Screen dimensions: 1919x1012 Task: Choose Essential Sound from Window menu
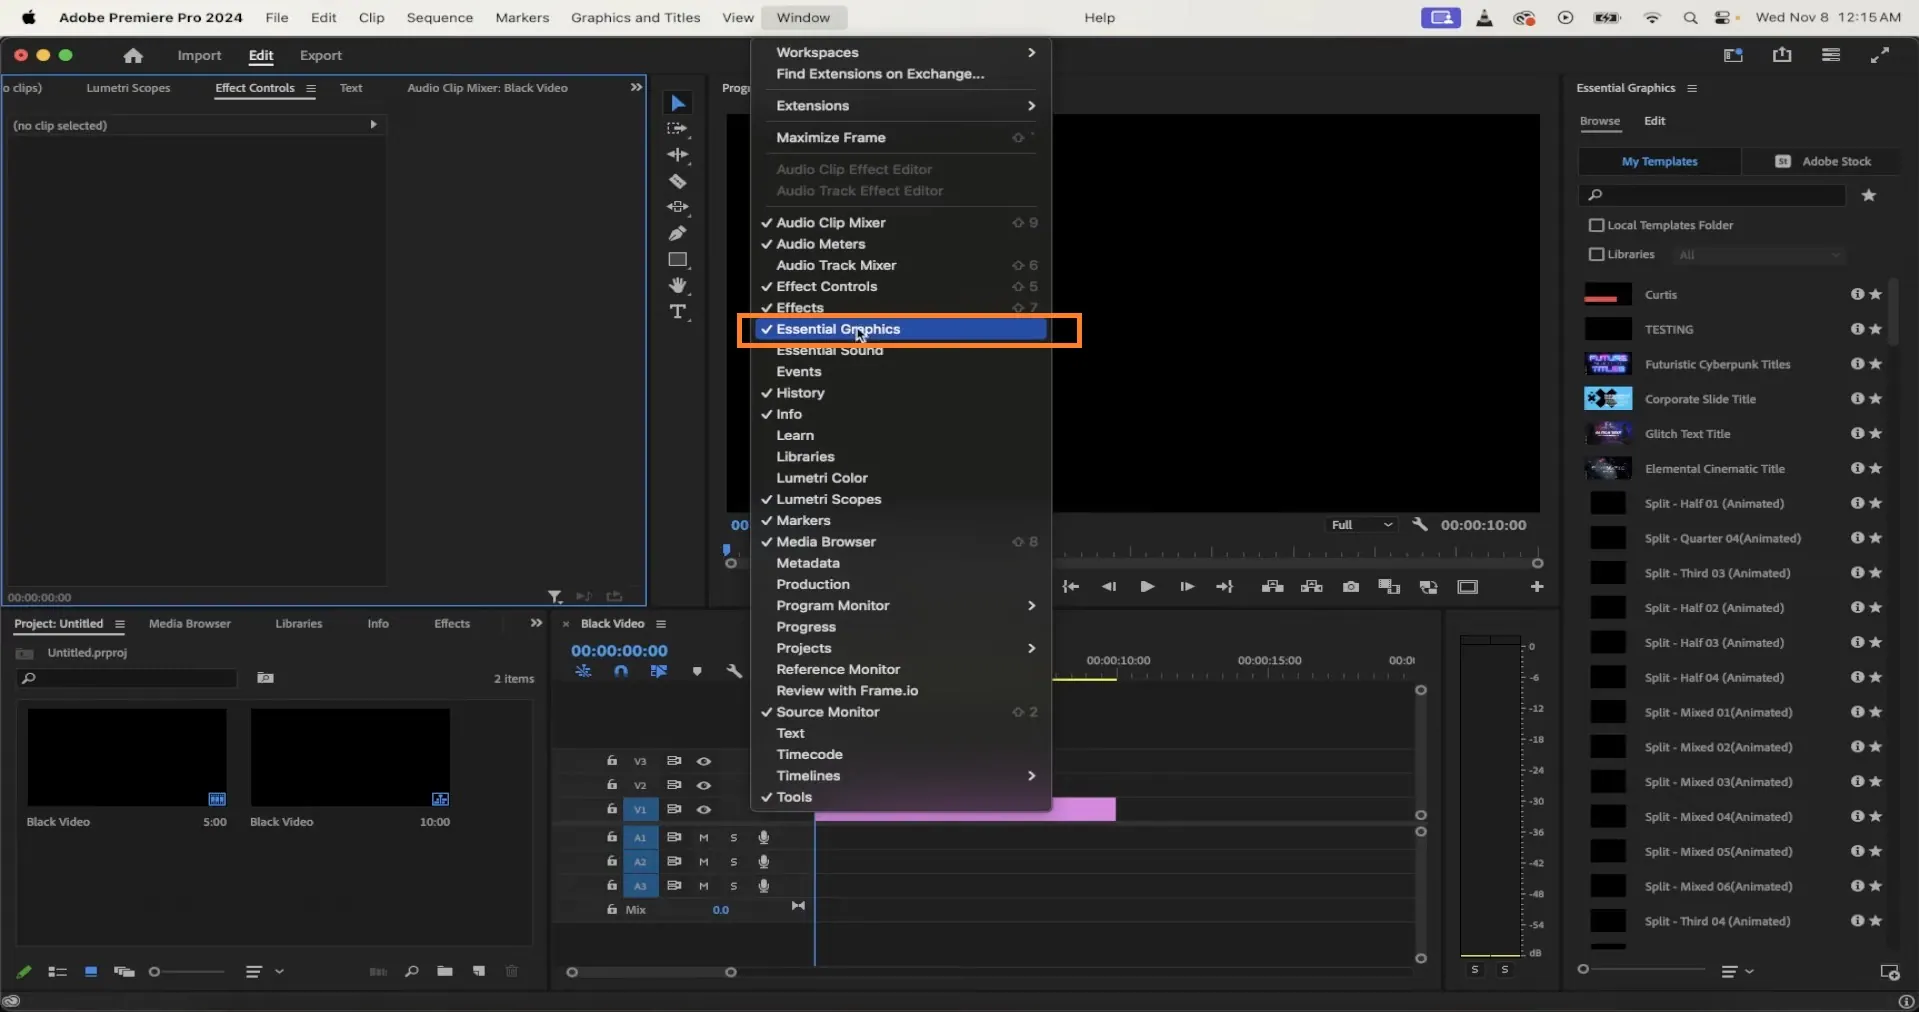pyautogui.click(x=830, y=350)
